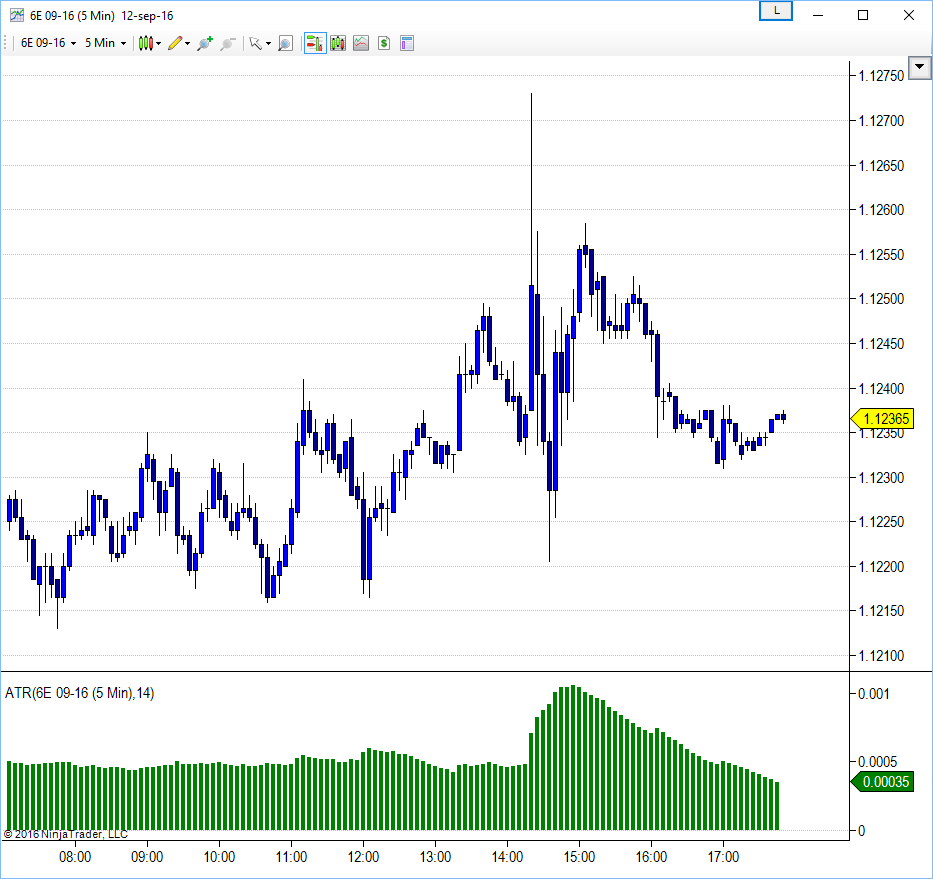Open the Data Series candlestick icon
Image resolution: width=933 pixels, height=879 pixels.
[x=338, y=43]
